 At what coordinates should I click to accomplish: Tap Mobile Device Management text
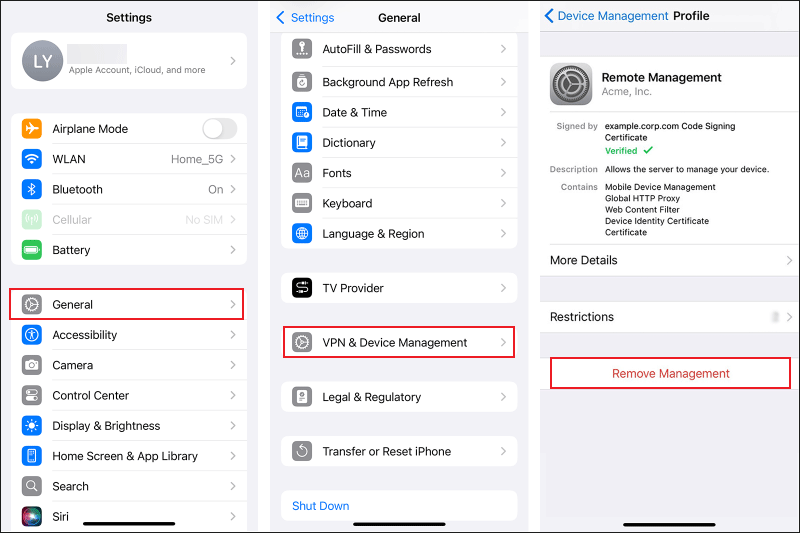click(660, 187)
